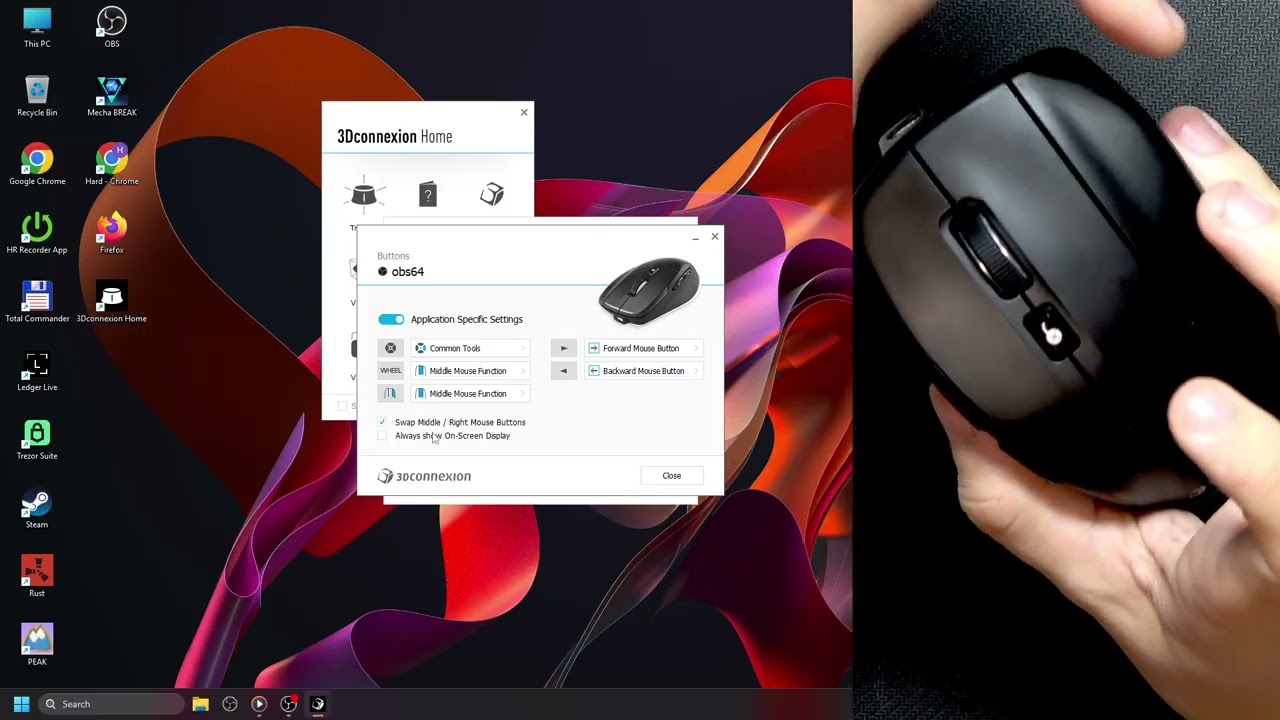This screenshot has width=1280, height=720.
Task: Select the Rust desktop shortcut
Action: [37, 578]
